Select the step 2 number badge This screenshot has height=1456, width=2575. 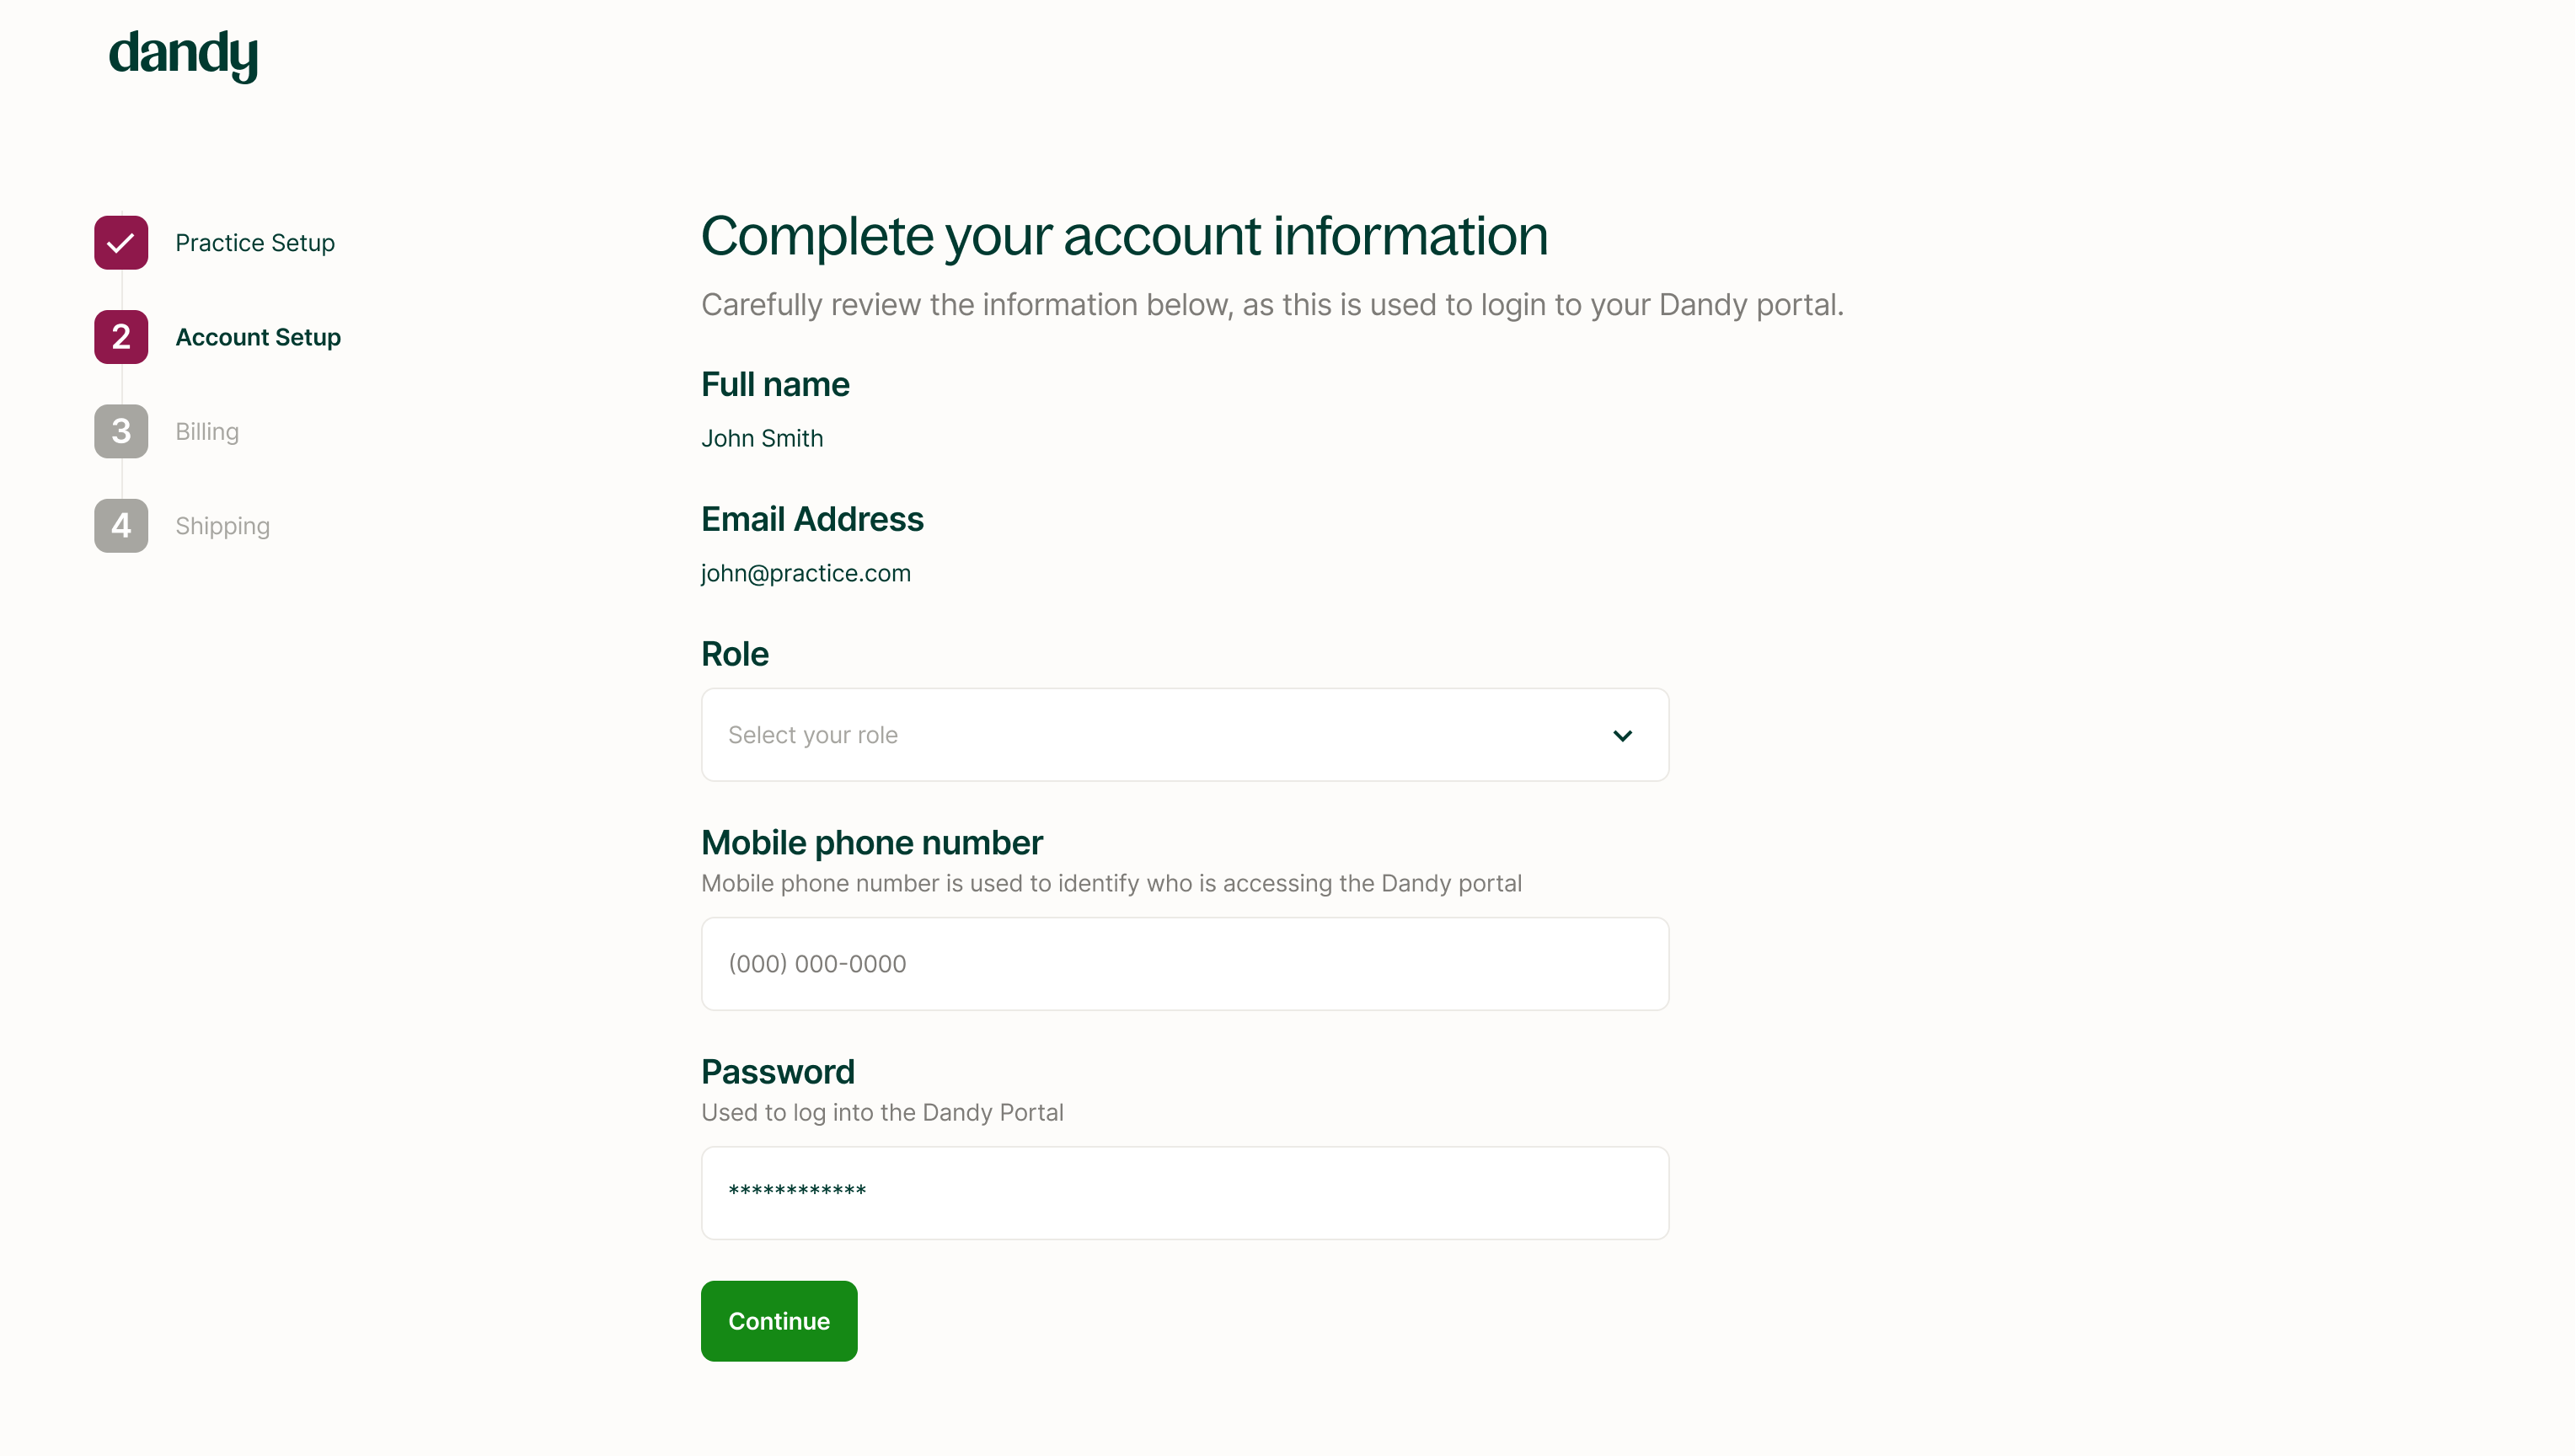(x=121, y=337)
